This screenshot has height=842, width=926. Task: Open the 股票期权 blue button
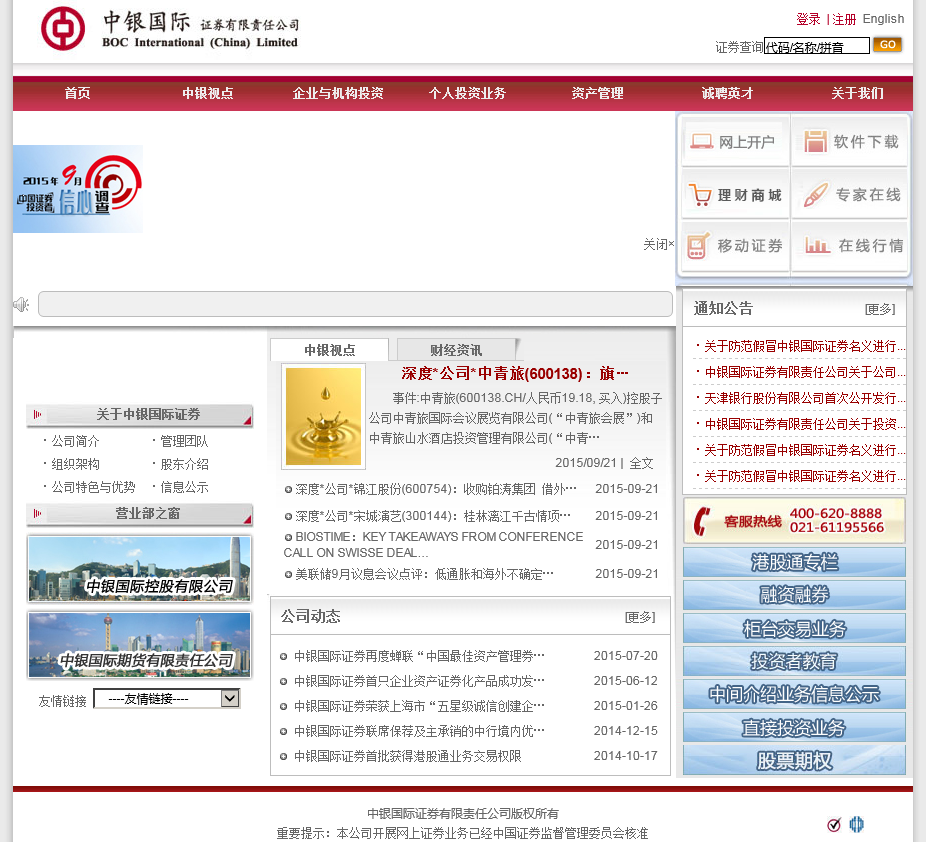point(794,760)
